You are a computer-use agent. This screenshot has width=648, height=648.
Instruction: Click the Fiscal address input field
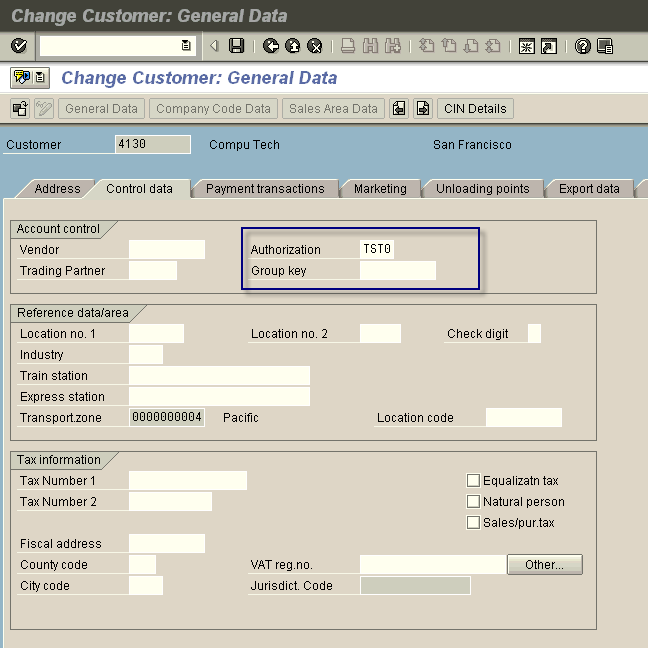coord(167,543)
